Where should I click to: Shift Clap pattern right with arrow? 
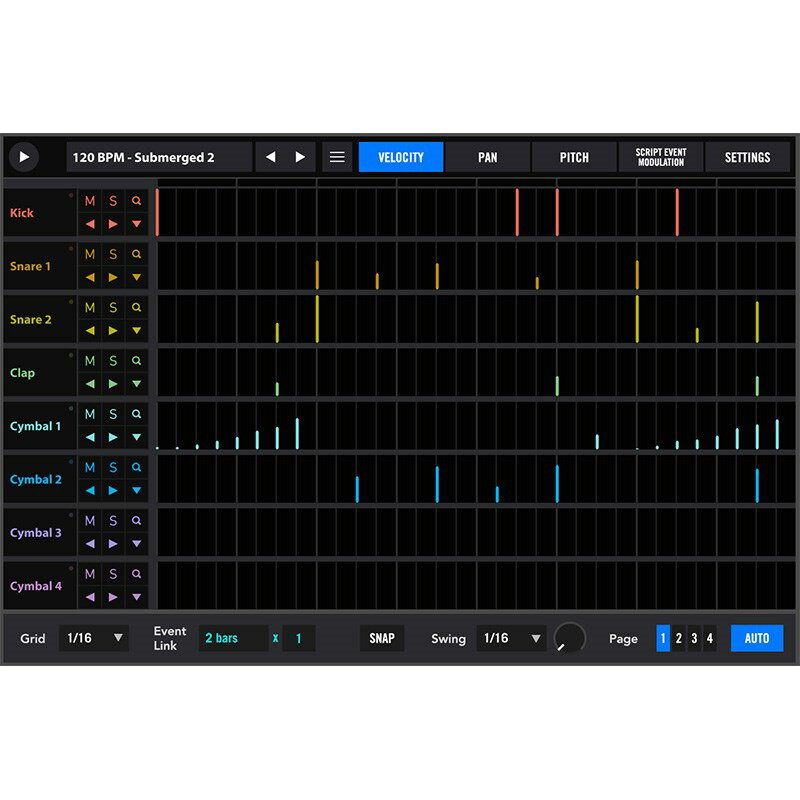[x=113, y=384]
